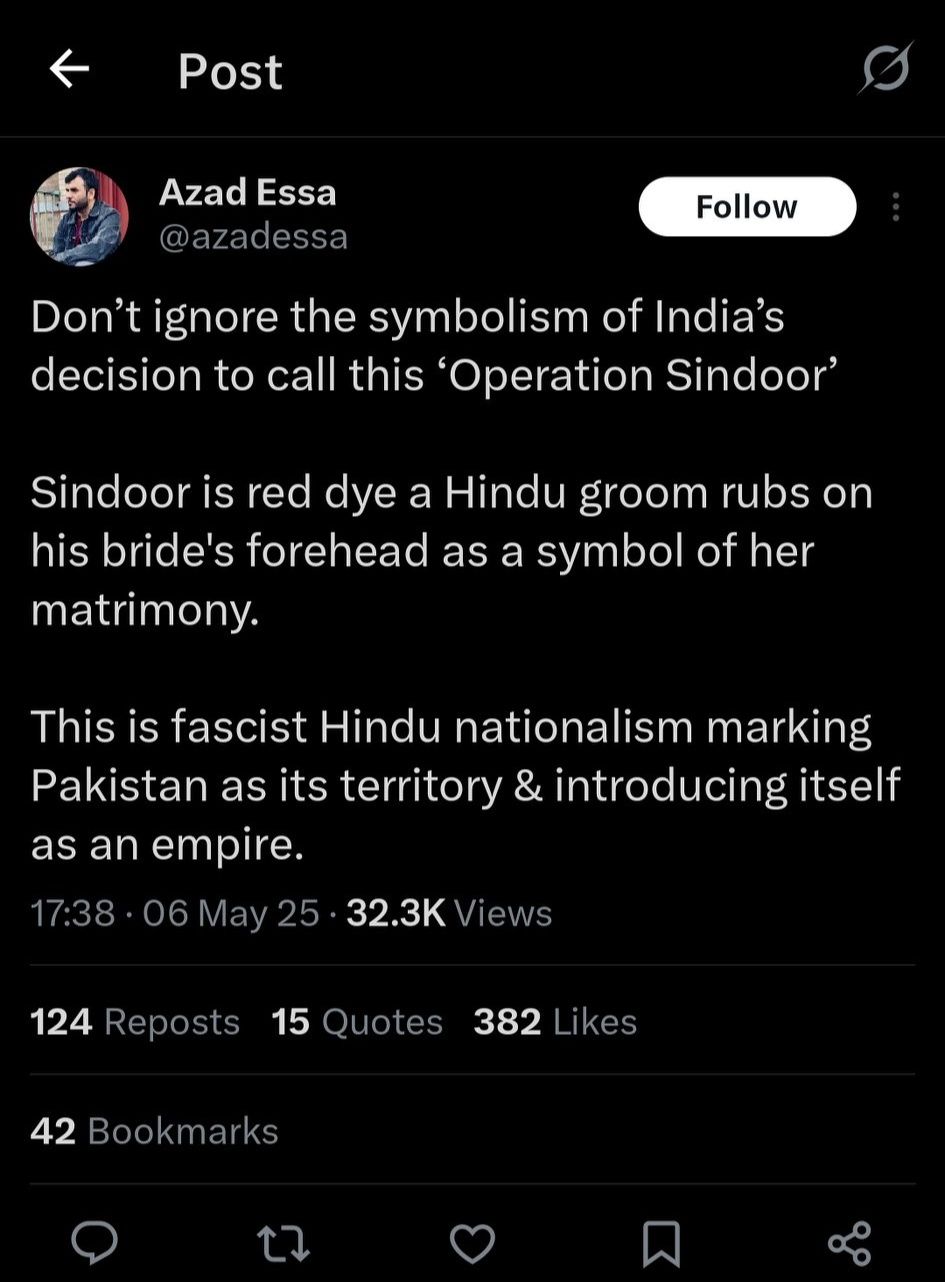
Task: Tap the Post header title
Action: [x=230, y=72]
